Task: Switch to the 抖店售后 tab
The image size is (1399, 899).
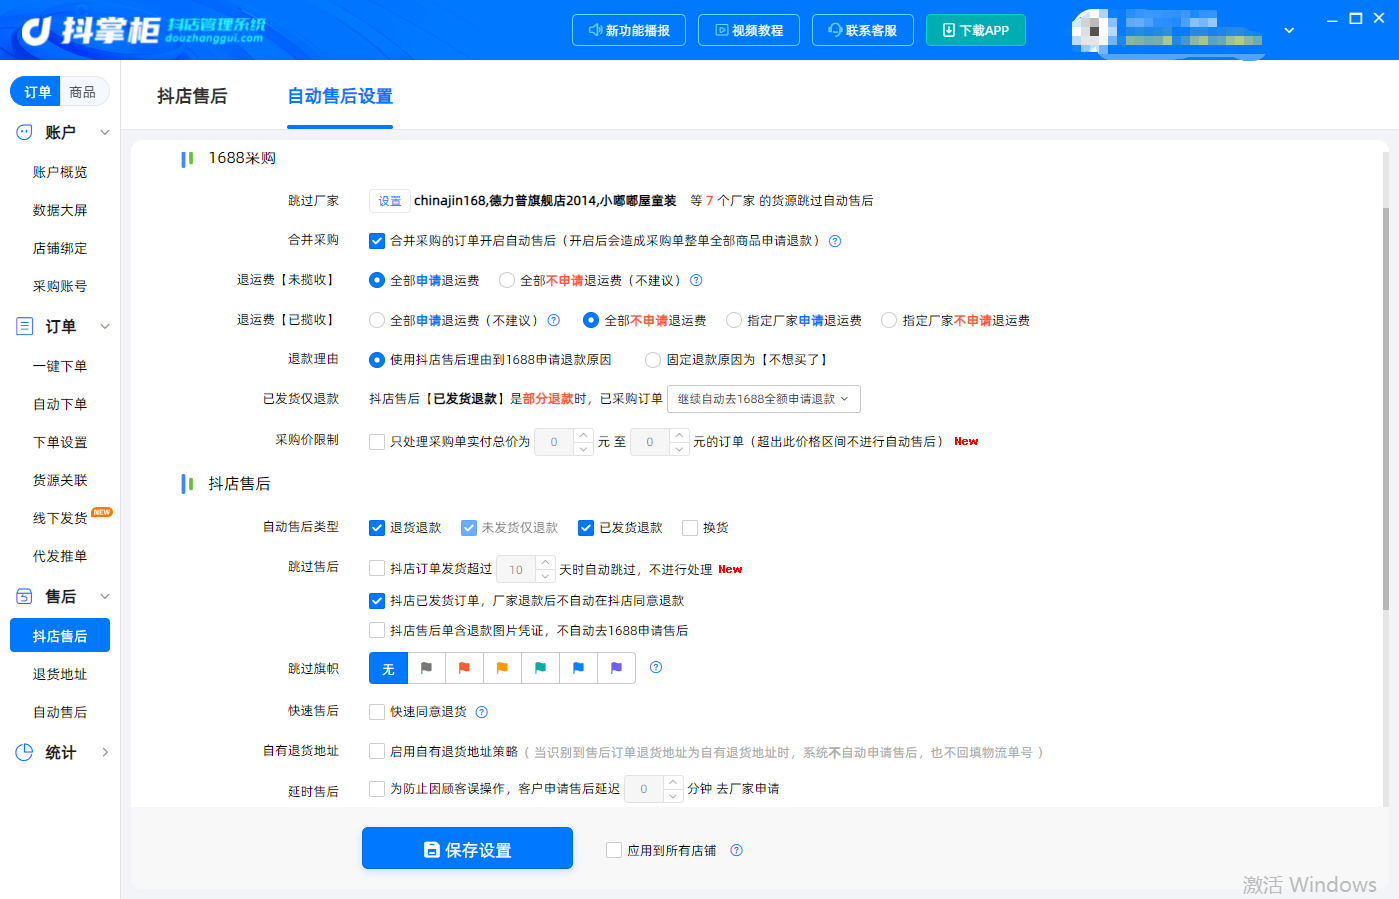Action: pyautogui.click(x=192, y=96)
